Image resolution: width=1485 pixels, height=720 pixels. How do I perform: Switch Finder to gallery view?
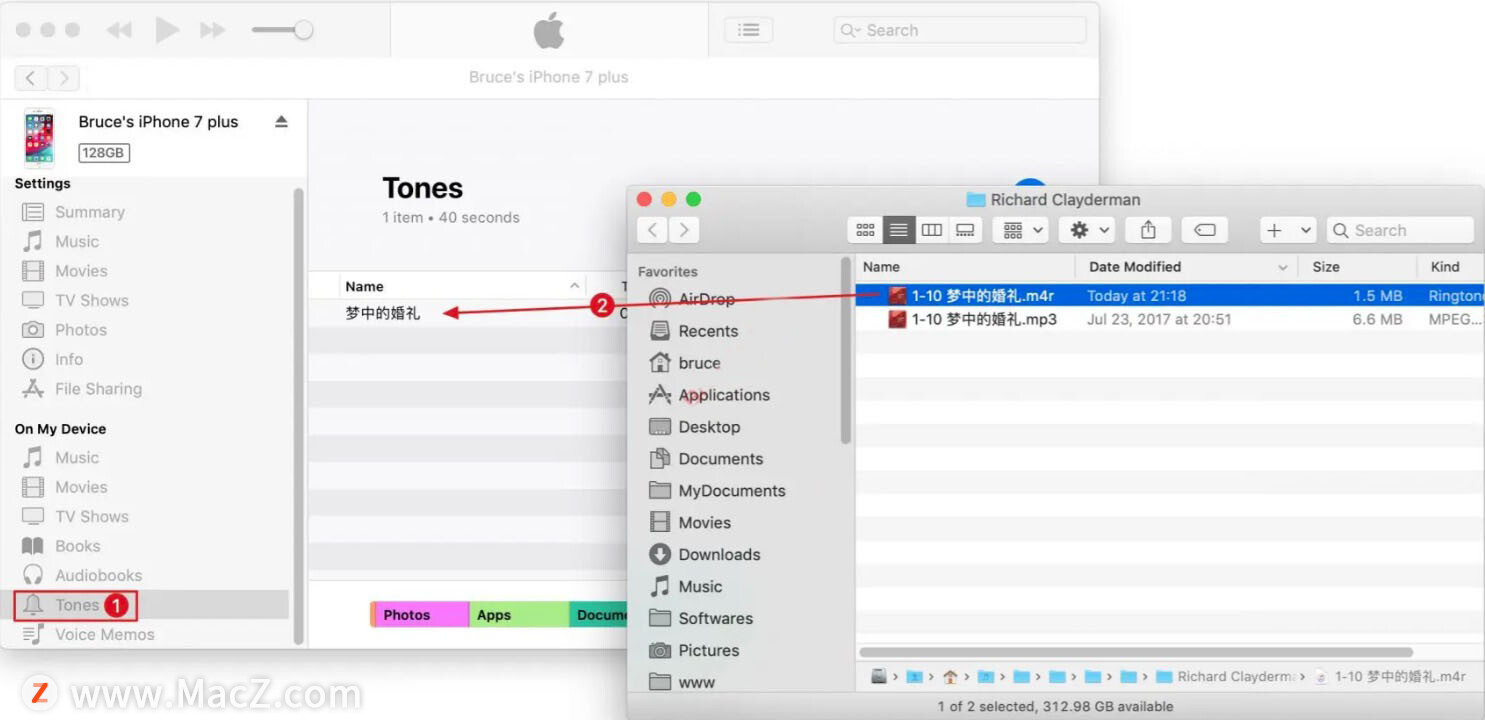pyautogui.click(x=964, y=230)
